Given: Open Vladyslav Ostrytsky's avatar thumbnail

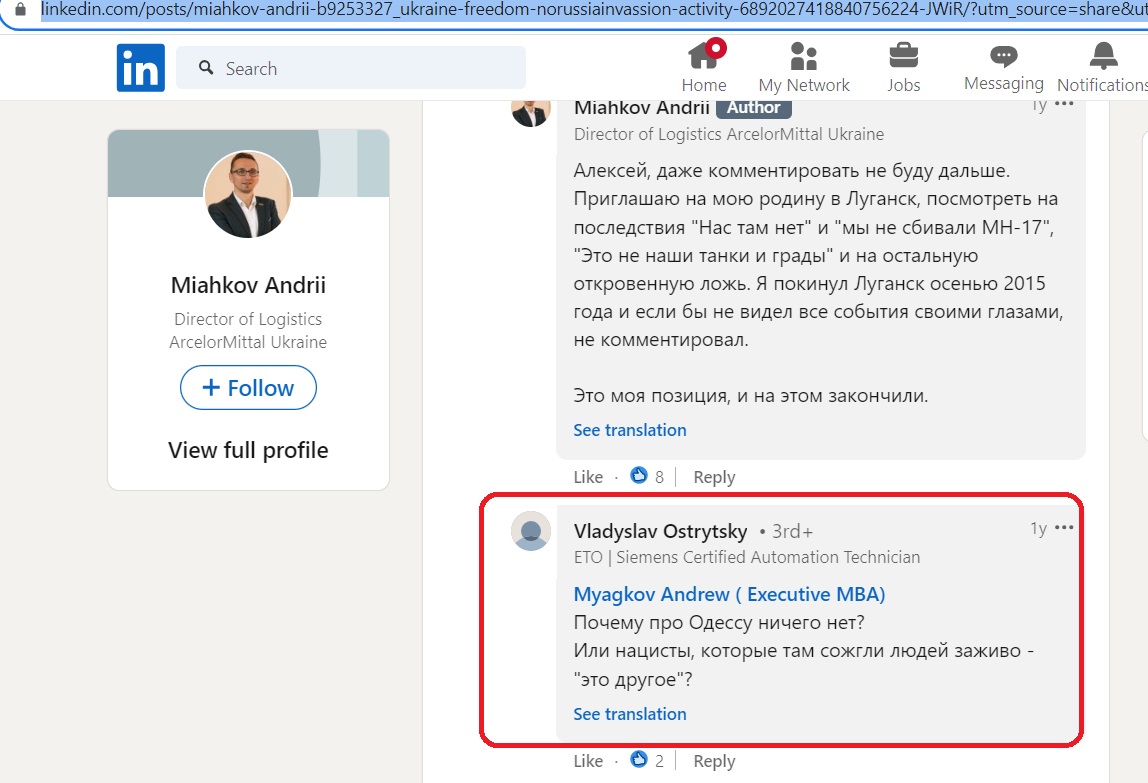Looking at the screenshot, I should click(x=531, y=531).
